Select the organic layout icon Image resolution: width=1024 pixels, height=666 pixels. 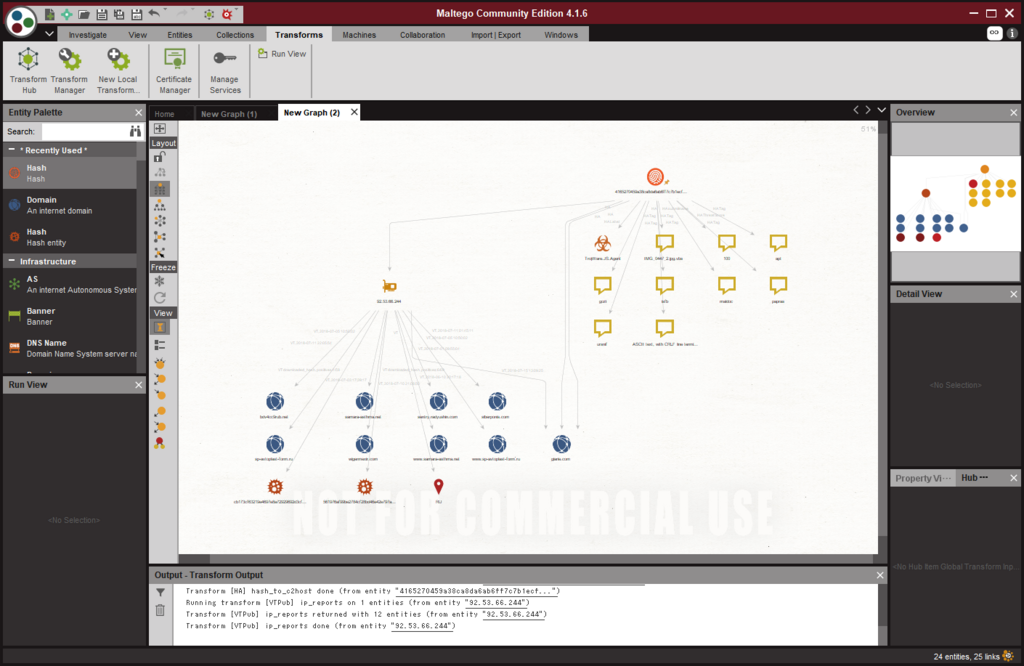(160, 236)
